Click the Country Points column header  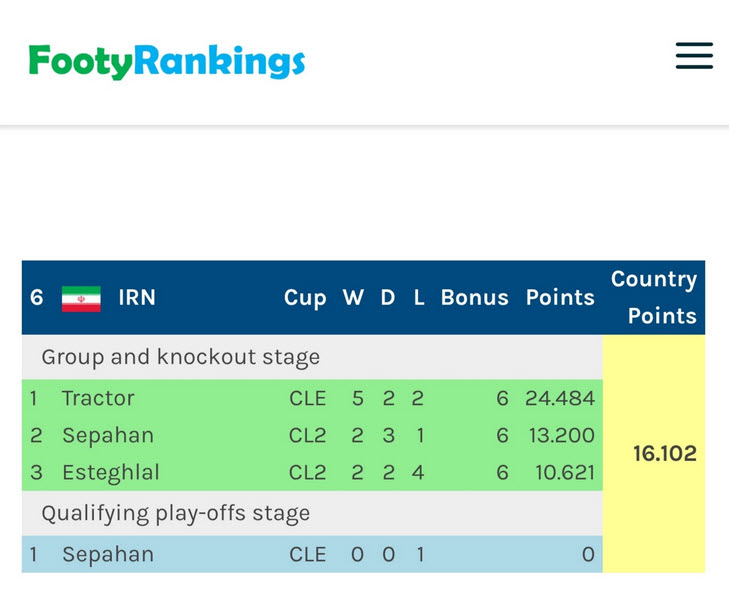(654, 297)
